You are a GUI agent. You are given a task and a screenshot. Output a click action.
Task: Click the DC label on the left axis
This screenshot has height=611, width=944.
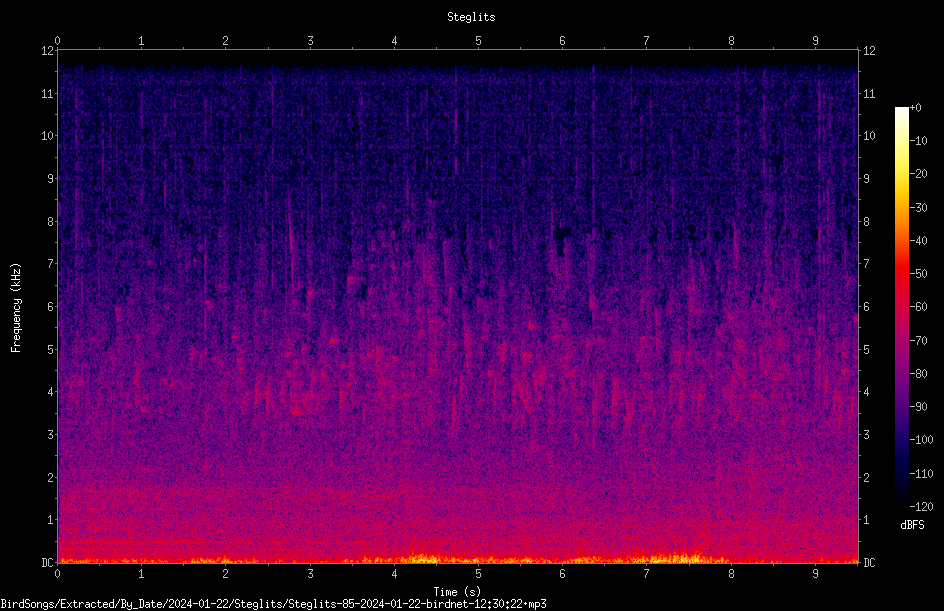47,562
